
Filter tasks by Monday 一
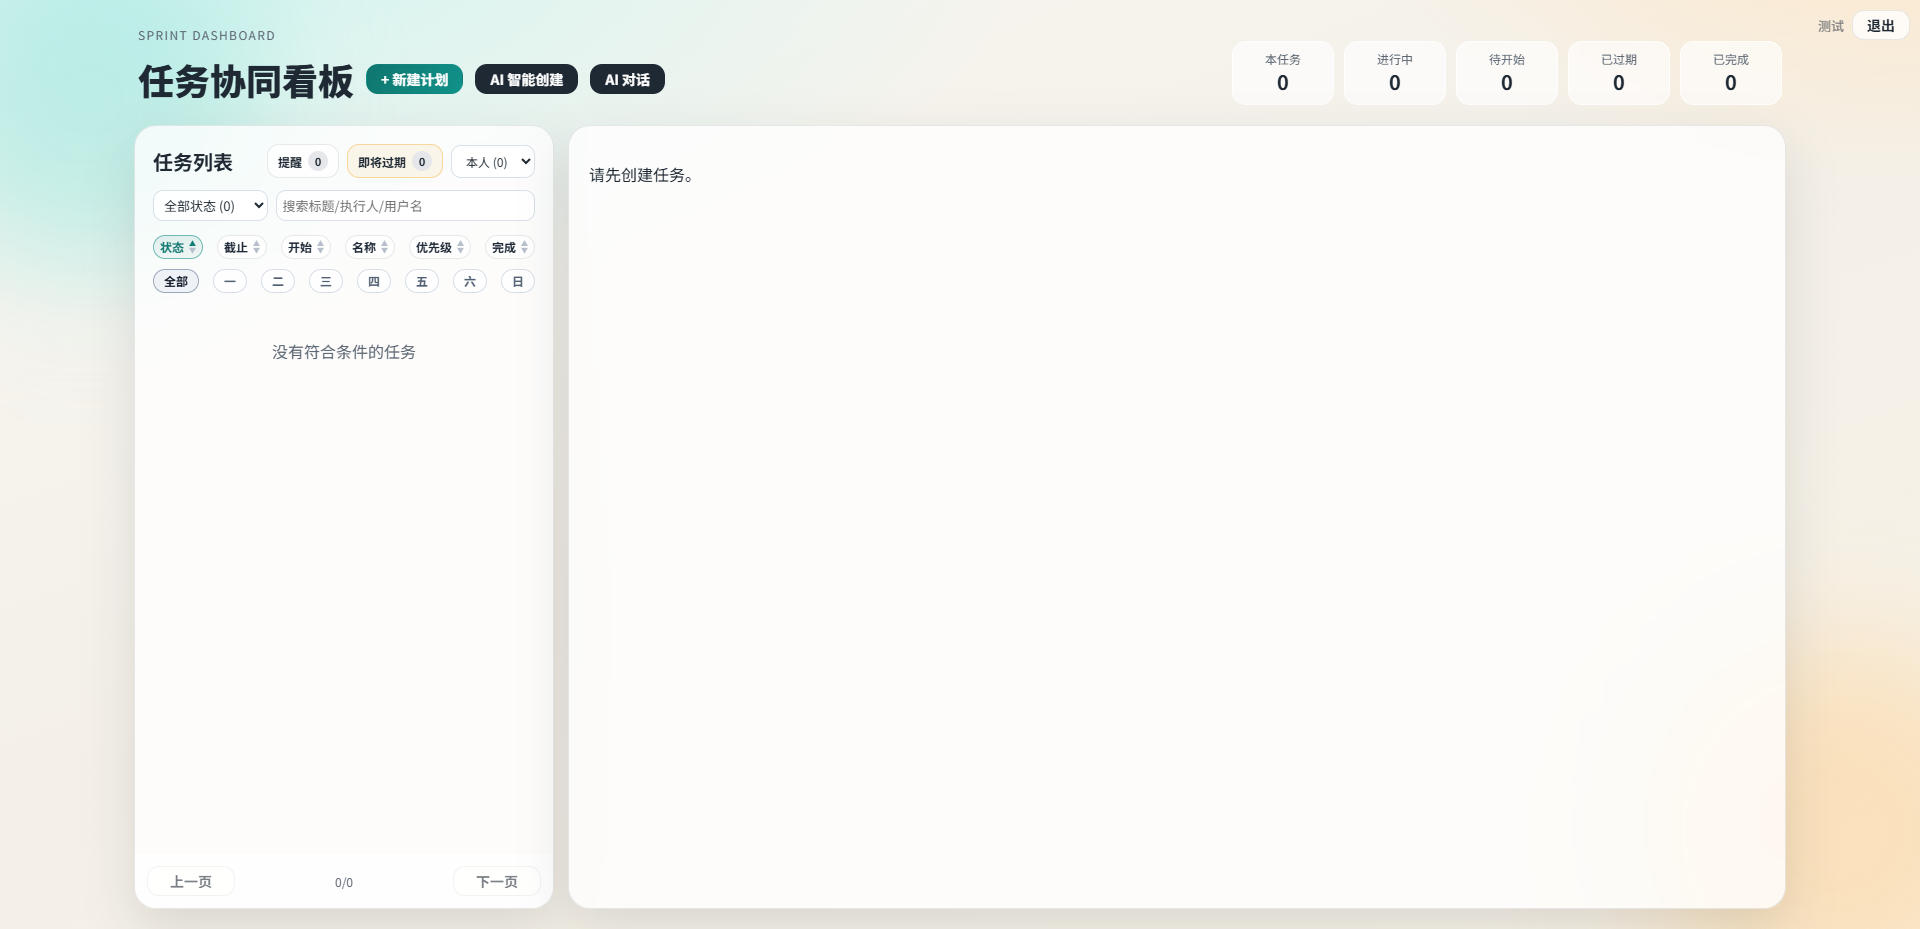click(230, 282)
